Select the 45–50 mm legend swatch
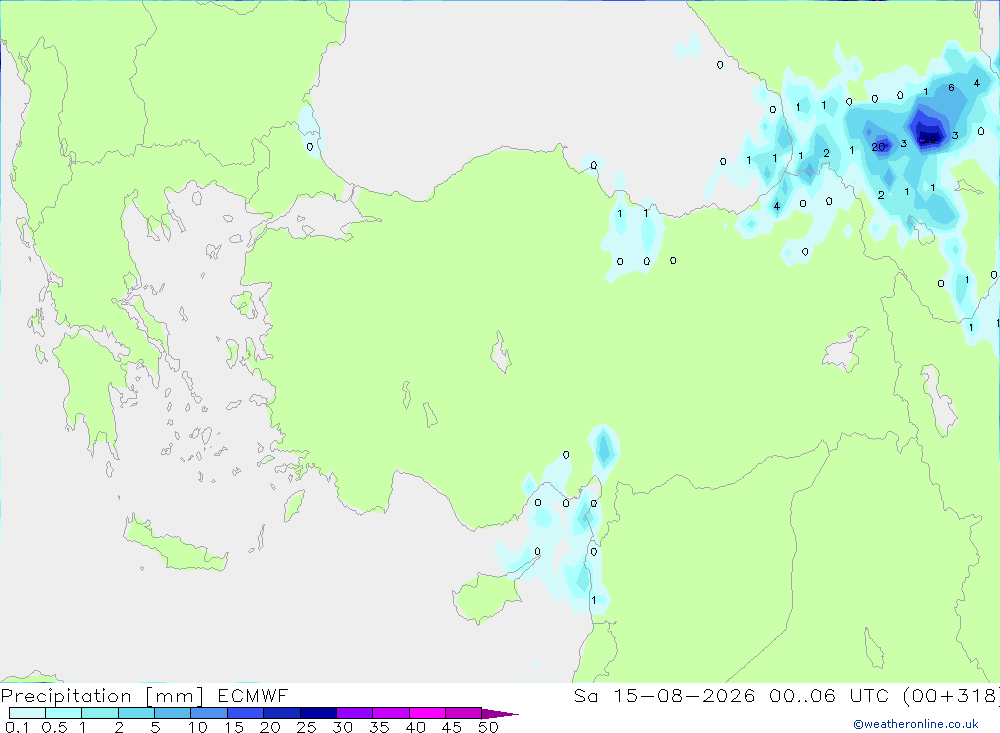The width and height of the screenshot is (1000, 733). [x=464, y=713]
